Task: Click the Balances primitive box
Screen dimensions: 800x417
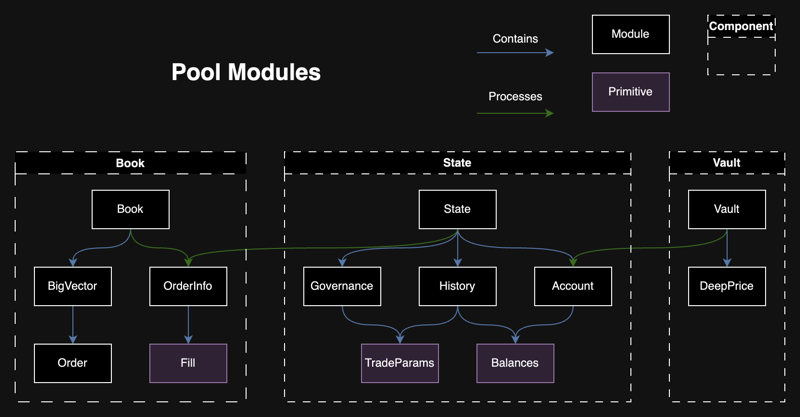Action: [x=515, y=363]
